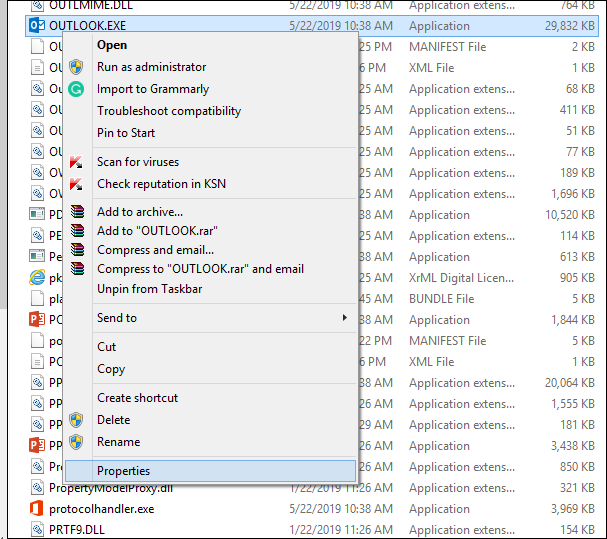Image resolution: width=607 pixels, height=539 pixels.
Task: Select the OUTLOOK.EXE file name
Action: [x=87, y=26]
